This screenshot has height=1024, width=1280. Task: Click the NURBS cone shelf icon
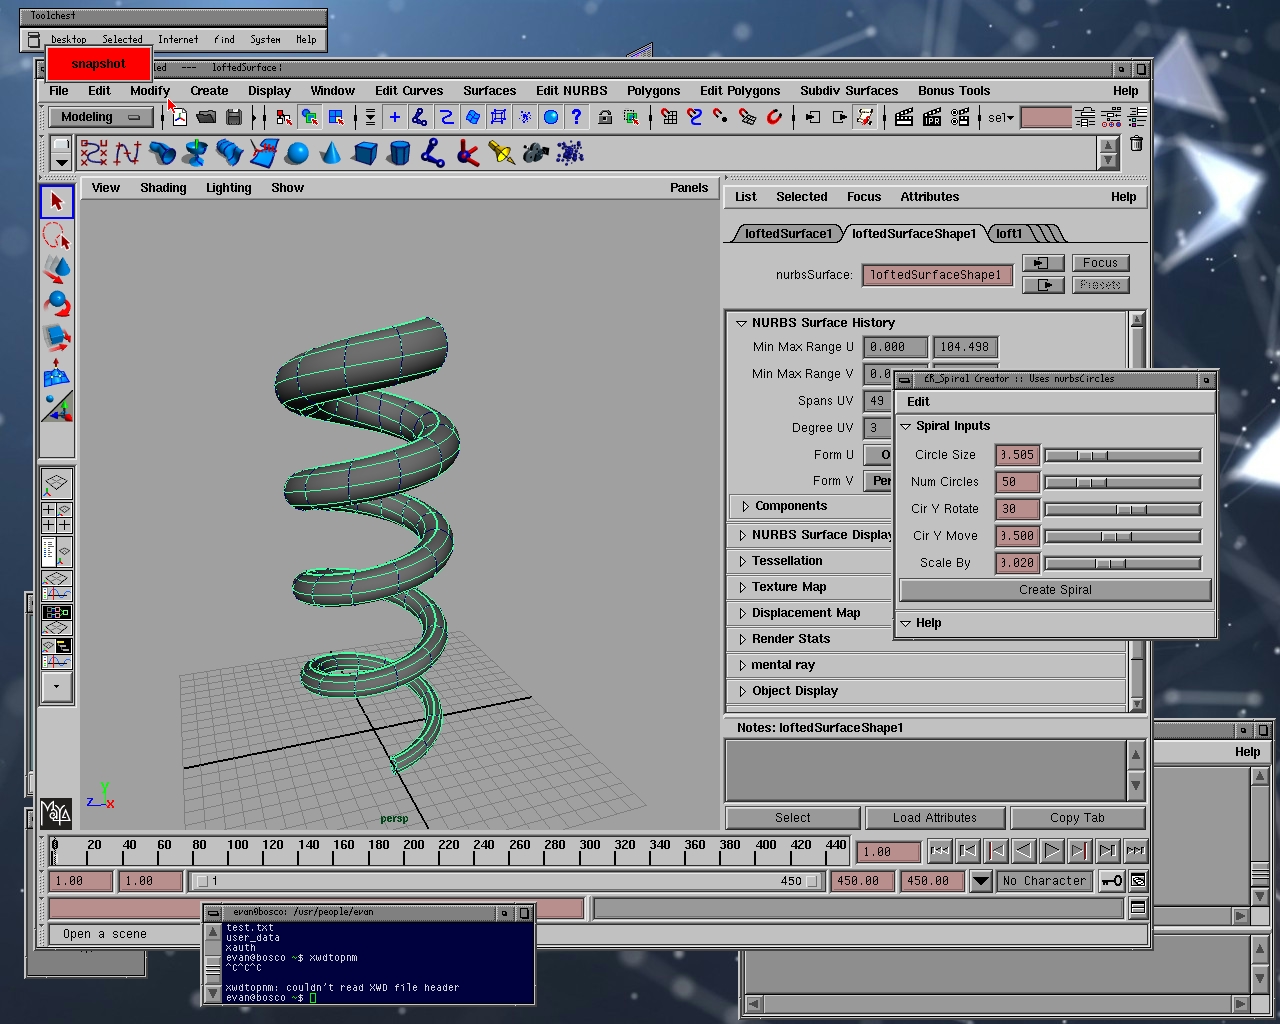tap(330, 153)
